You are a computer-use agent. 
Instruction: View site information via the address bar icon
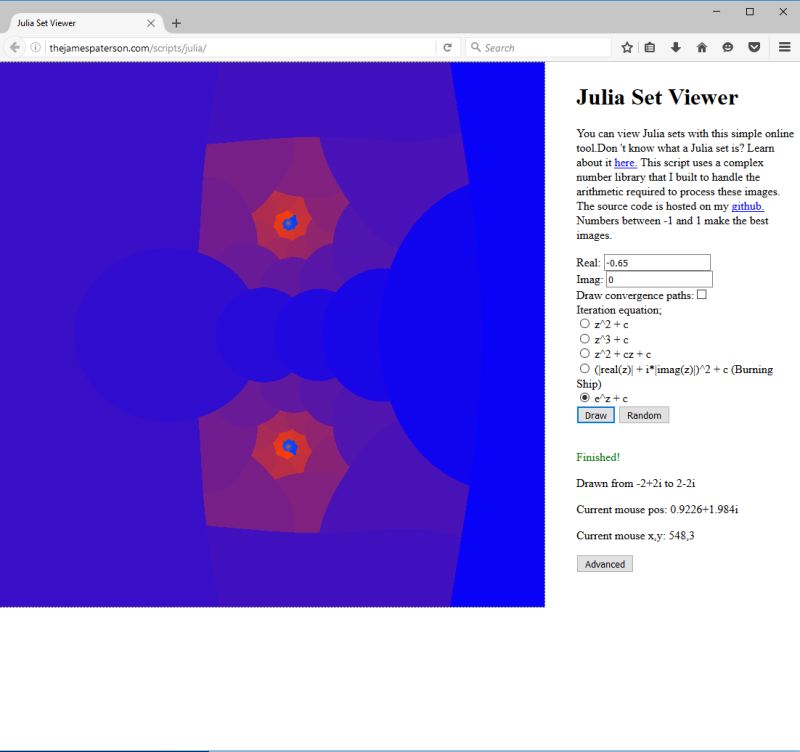click(x=35, y=46)
